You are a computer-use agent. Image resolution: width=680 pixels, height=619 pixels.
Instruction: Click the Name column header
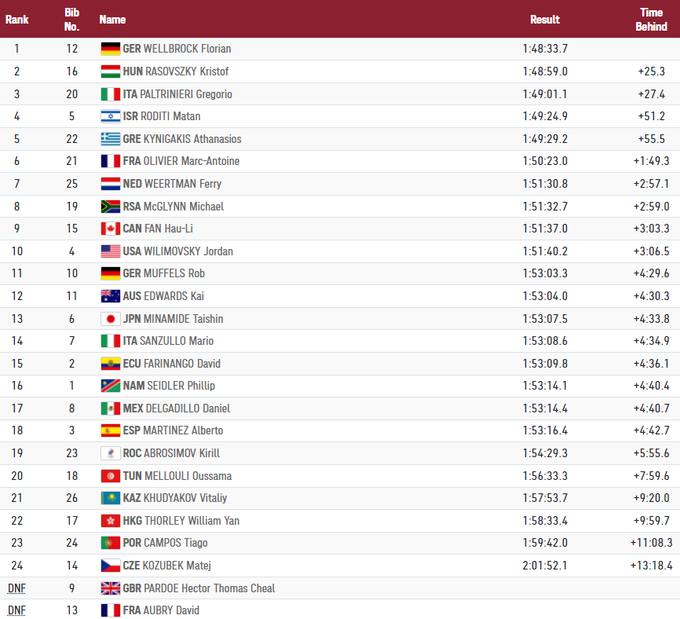pos(112,19)
